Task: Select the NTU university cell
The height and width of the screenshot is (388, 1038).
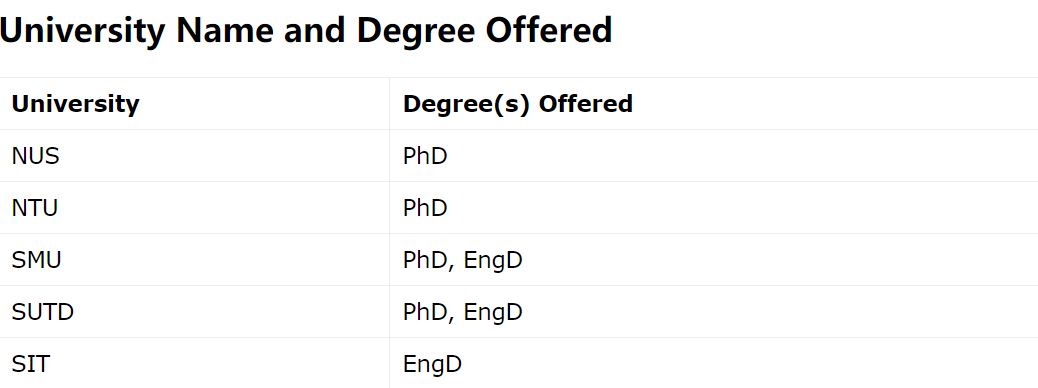Action: point(195,207)
